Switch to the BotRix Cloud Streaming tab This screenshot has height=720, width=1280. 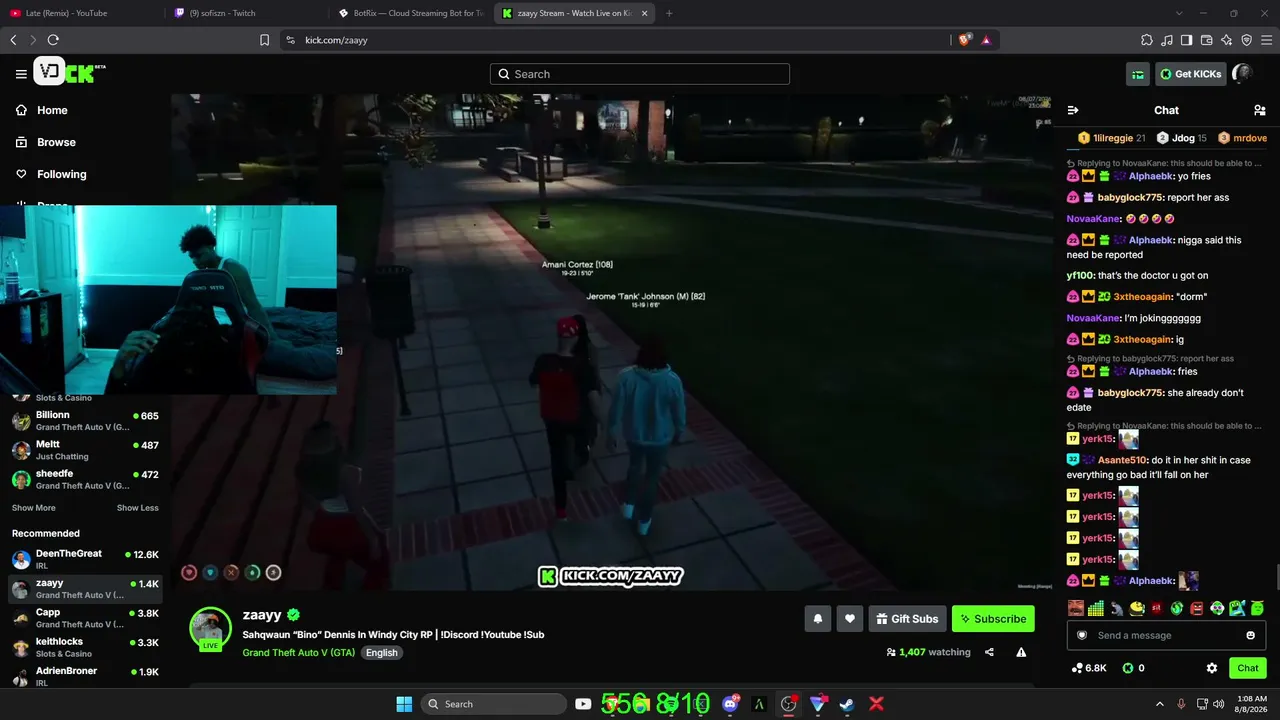pyautogui.click(x=411, y=13)
